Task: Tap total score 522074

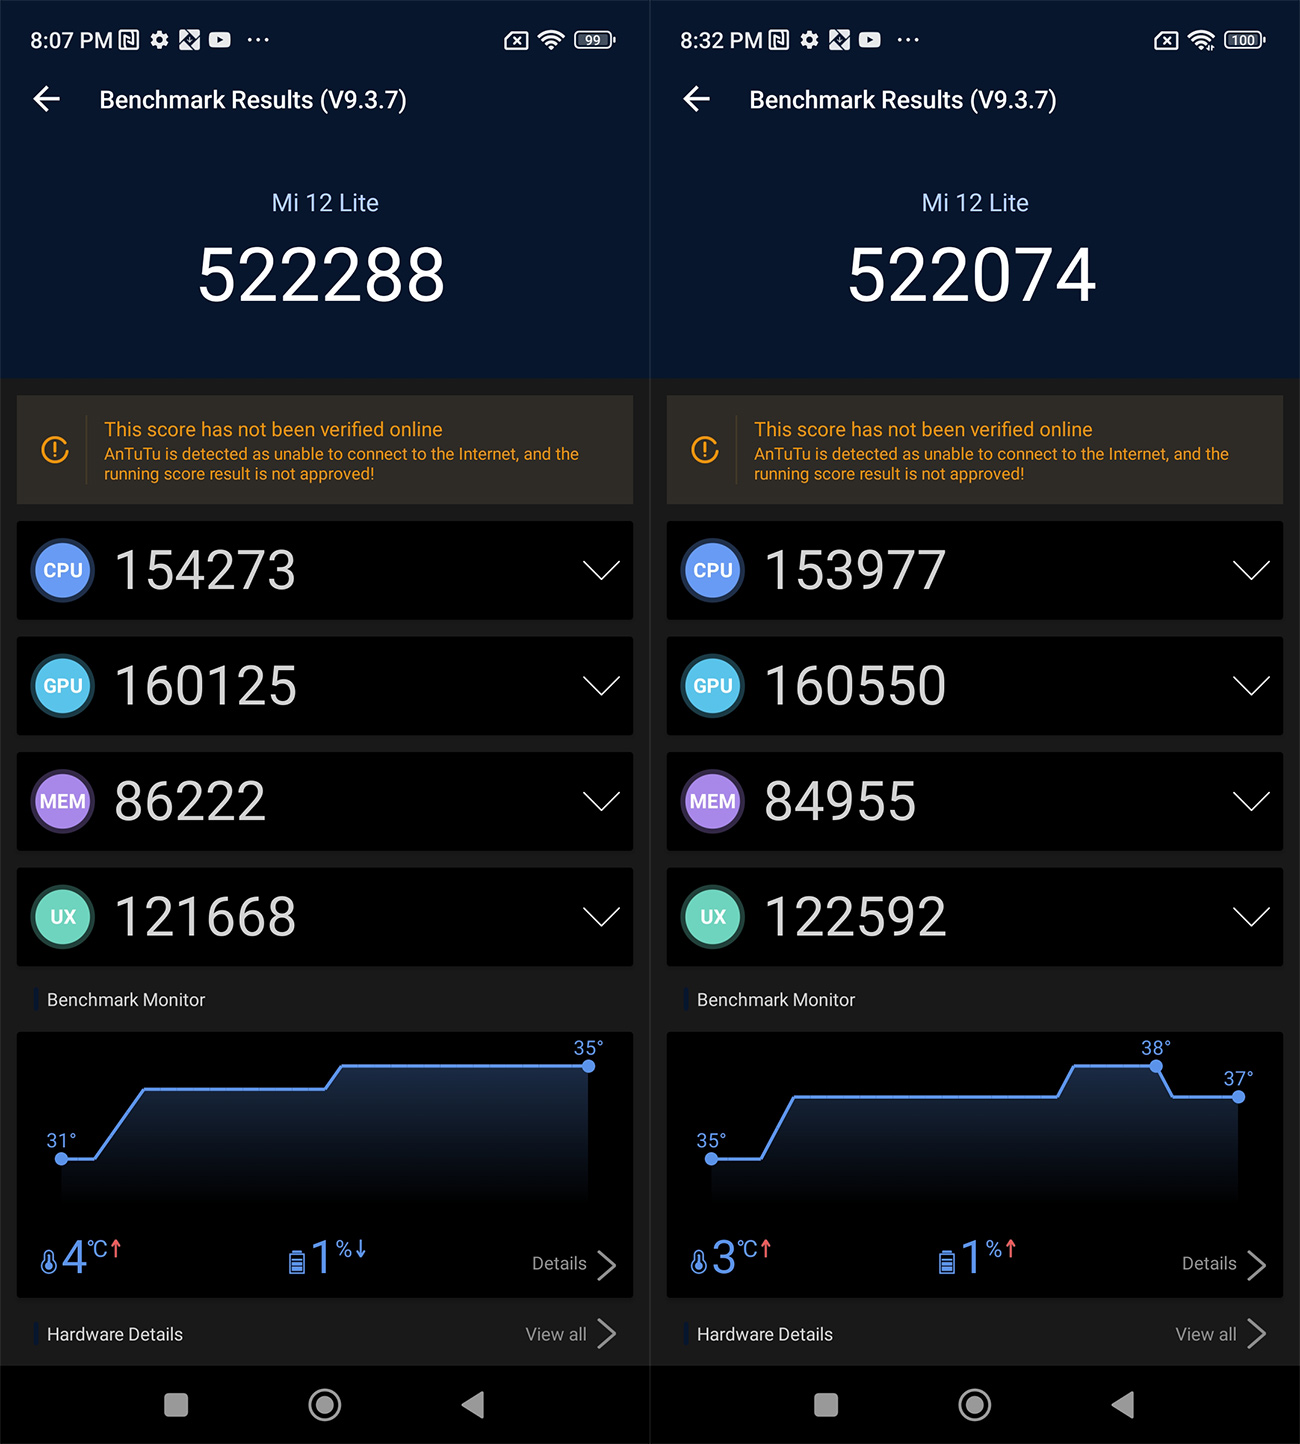Action: click(x=972, y=276)
